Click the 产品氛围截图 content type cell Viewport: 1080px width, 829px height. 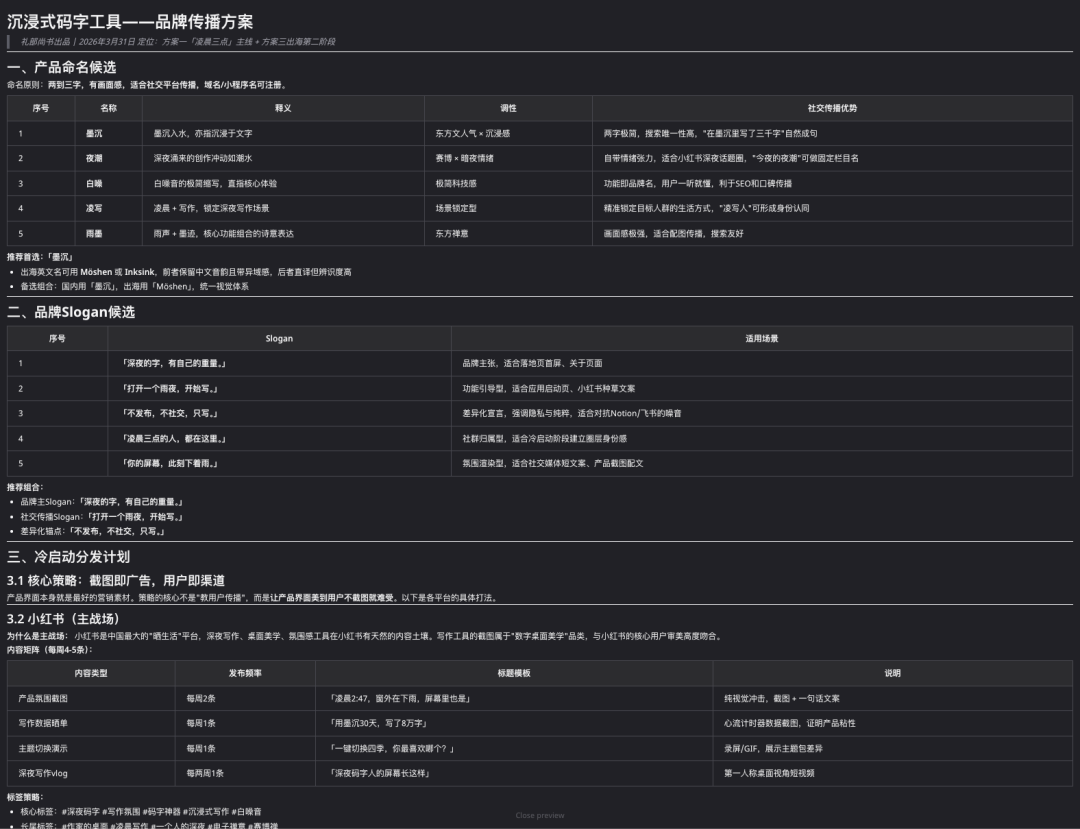[44, 698]
